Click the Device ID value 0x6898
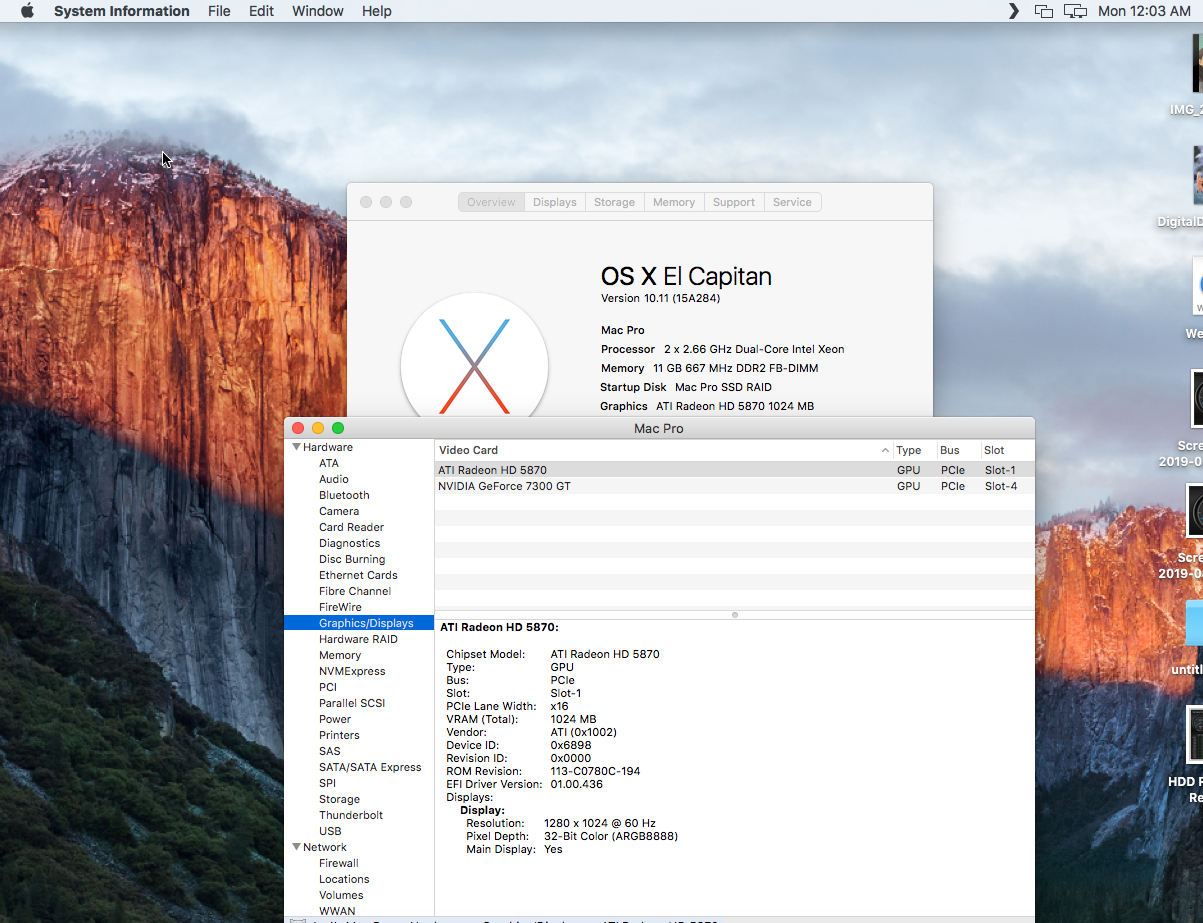The height and width of the screenshot is (923, 1203). pyautogui.click(x=572, y=745)
